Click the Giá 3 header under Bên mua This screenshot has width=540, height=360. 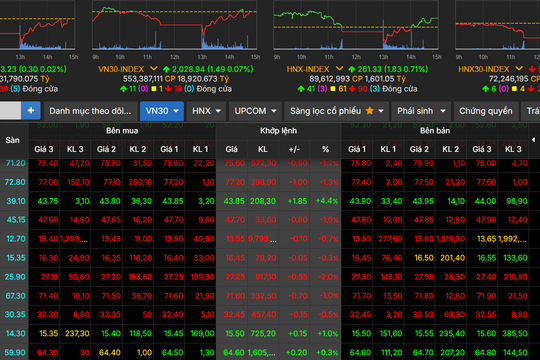tap(44, 149)
